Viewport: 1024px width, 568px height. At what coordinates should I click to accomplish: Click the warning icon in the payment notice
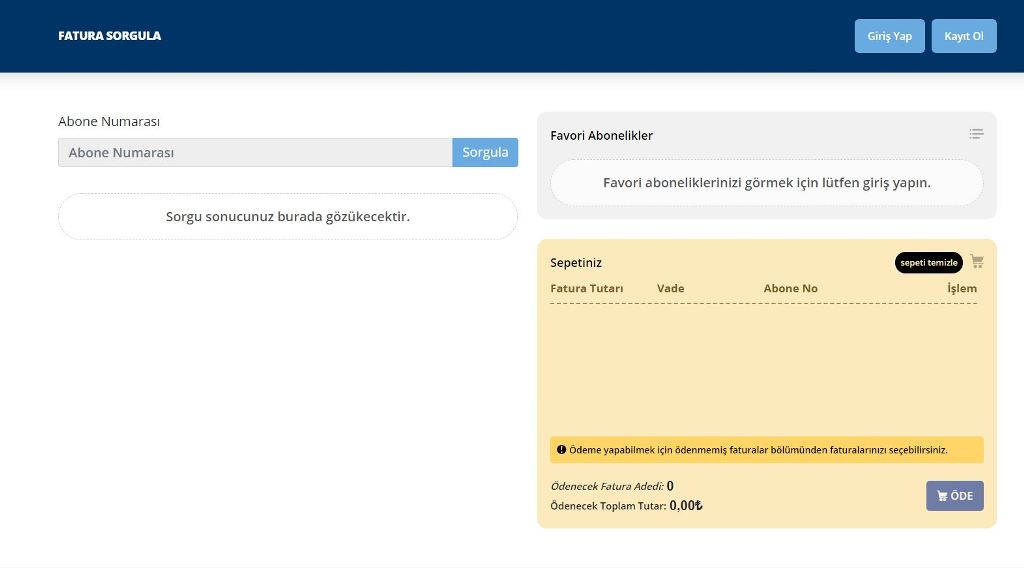(x=561, y=450)
